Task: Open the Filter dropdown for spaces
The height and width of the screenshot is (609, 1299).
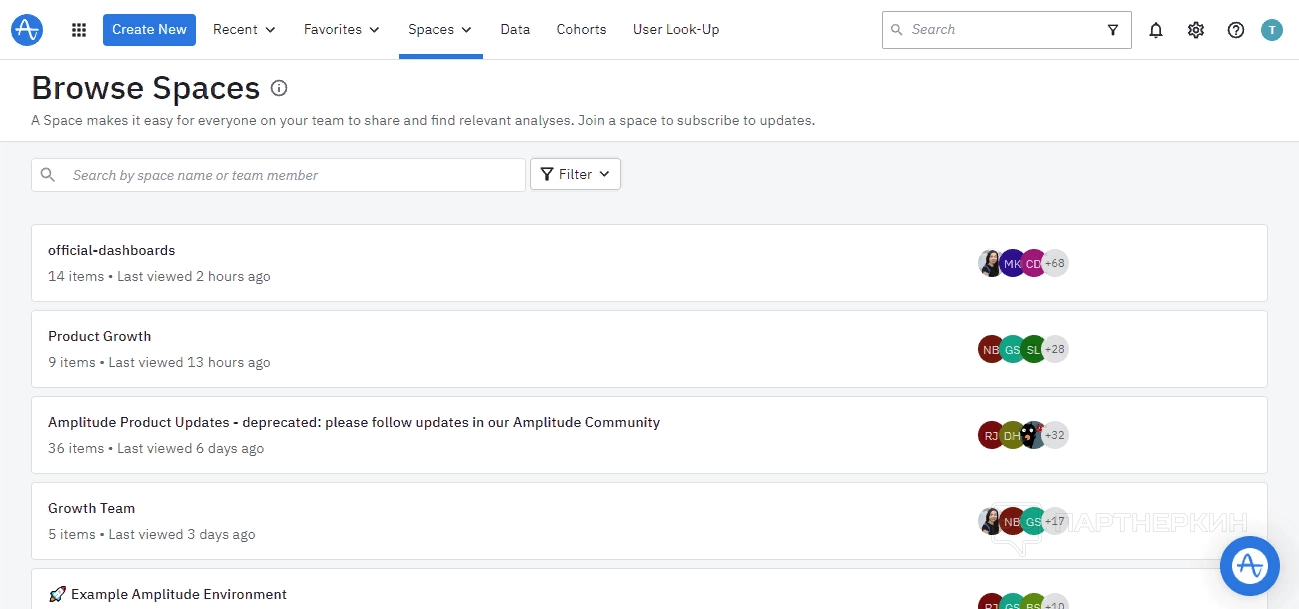Action: [x=575, y=174]
